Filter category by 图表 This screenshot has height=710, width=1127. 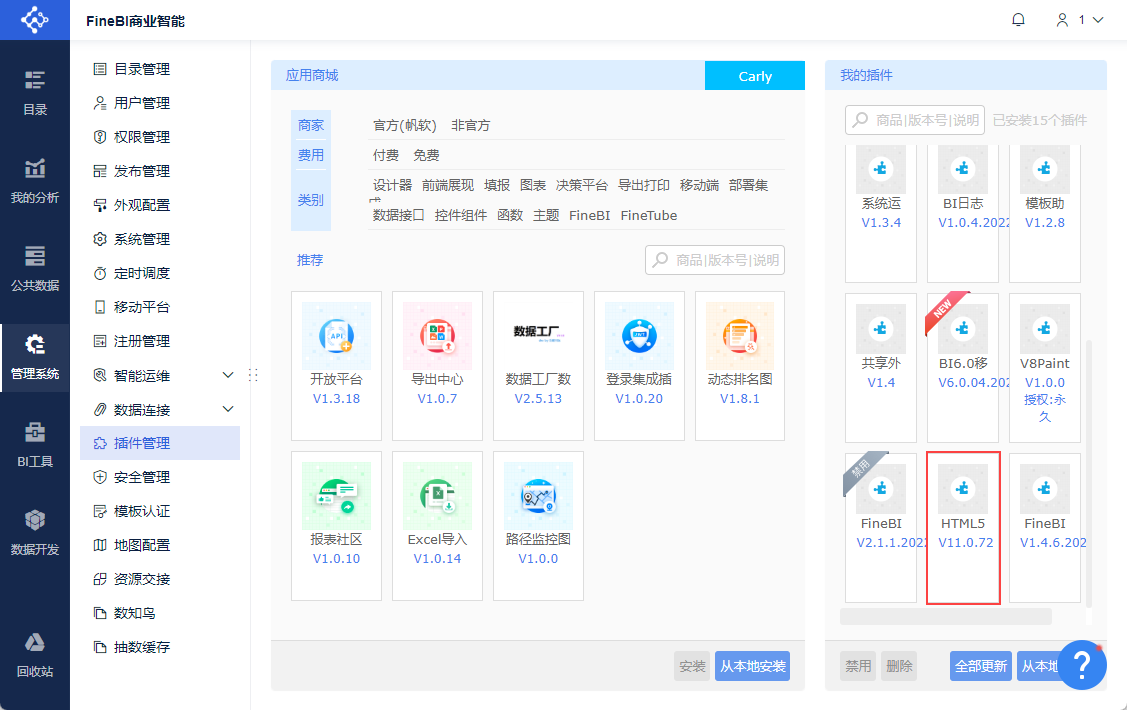pos(533,185)
